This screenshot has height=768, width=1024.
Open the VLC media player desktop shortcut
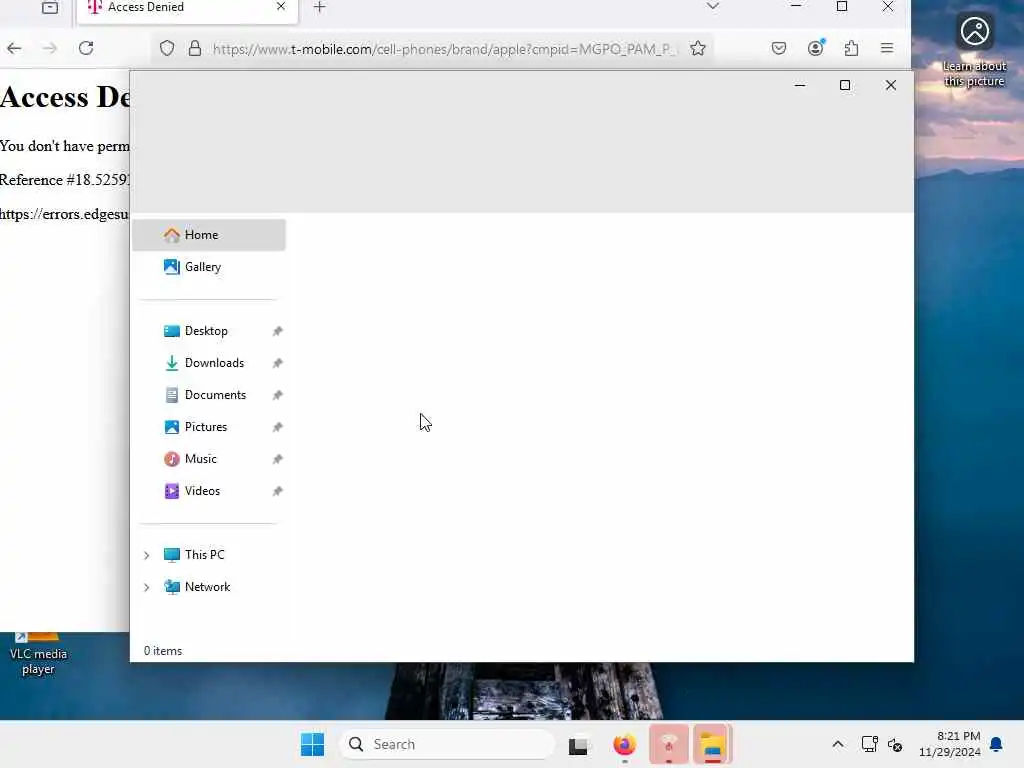[x=38, y=655]
